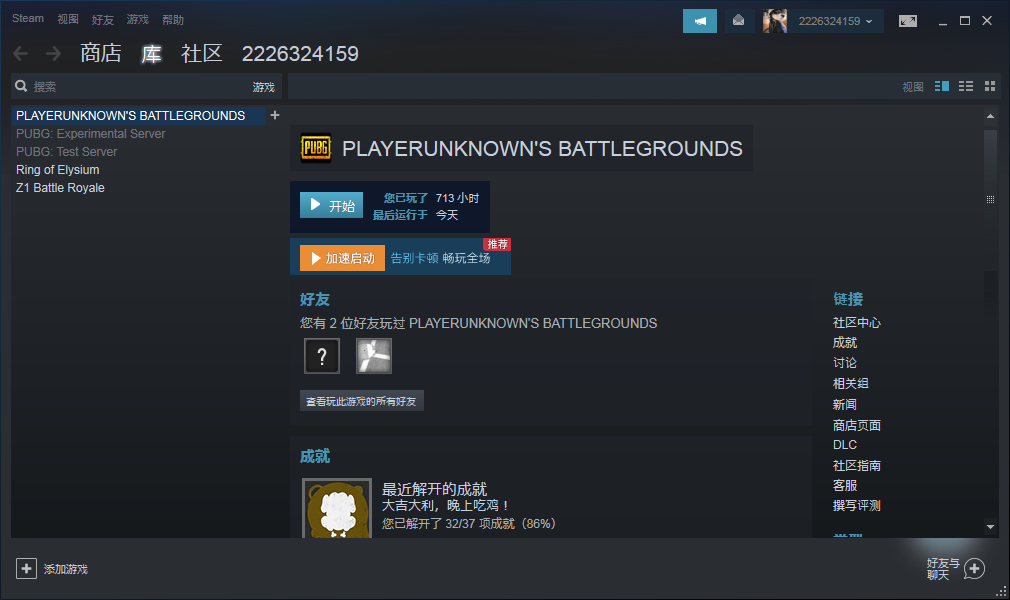Open the second friend avatar thumbnail
Viewport: 1010px width, 600px height.
click(374, 356)
